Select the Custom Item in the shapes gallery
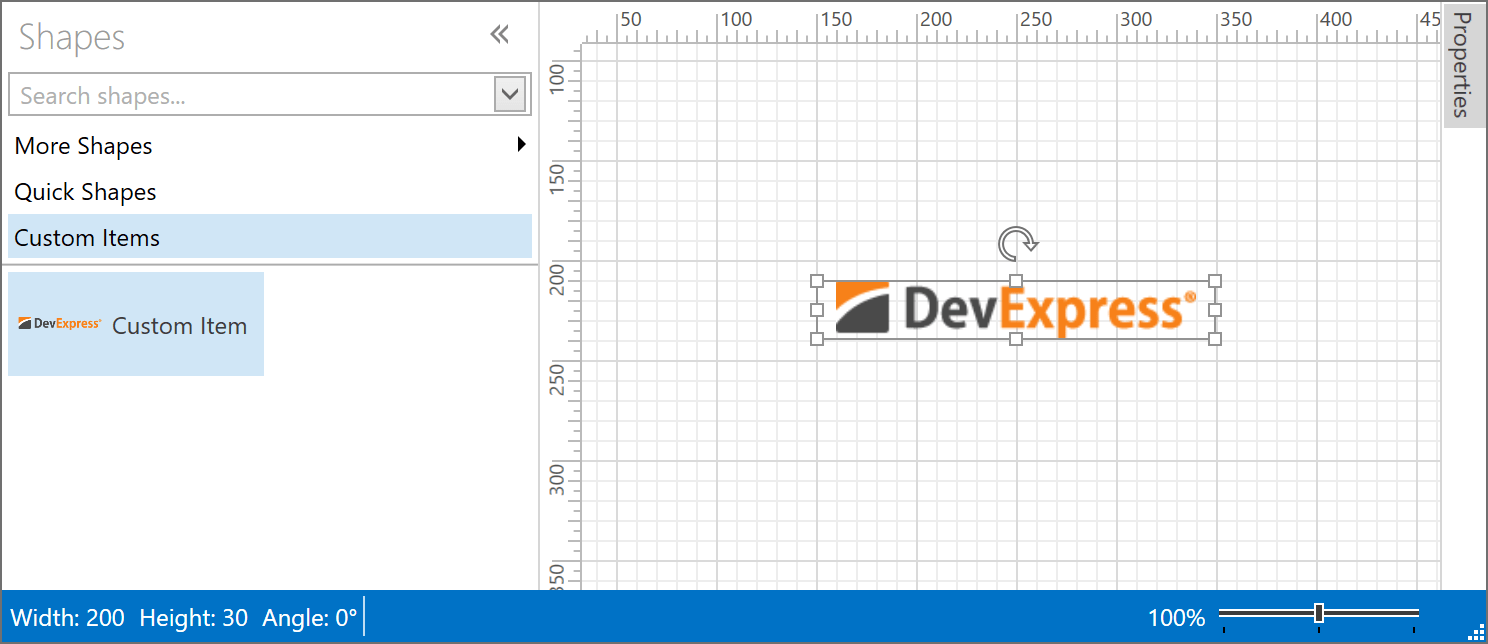This screenshot has width=1488, height=644. coord(135,323)
